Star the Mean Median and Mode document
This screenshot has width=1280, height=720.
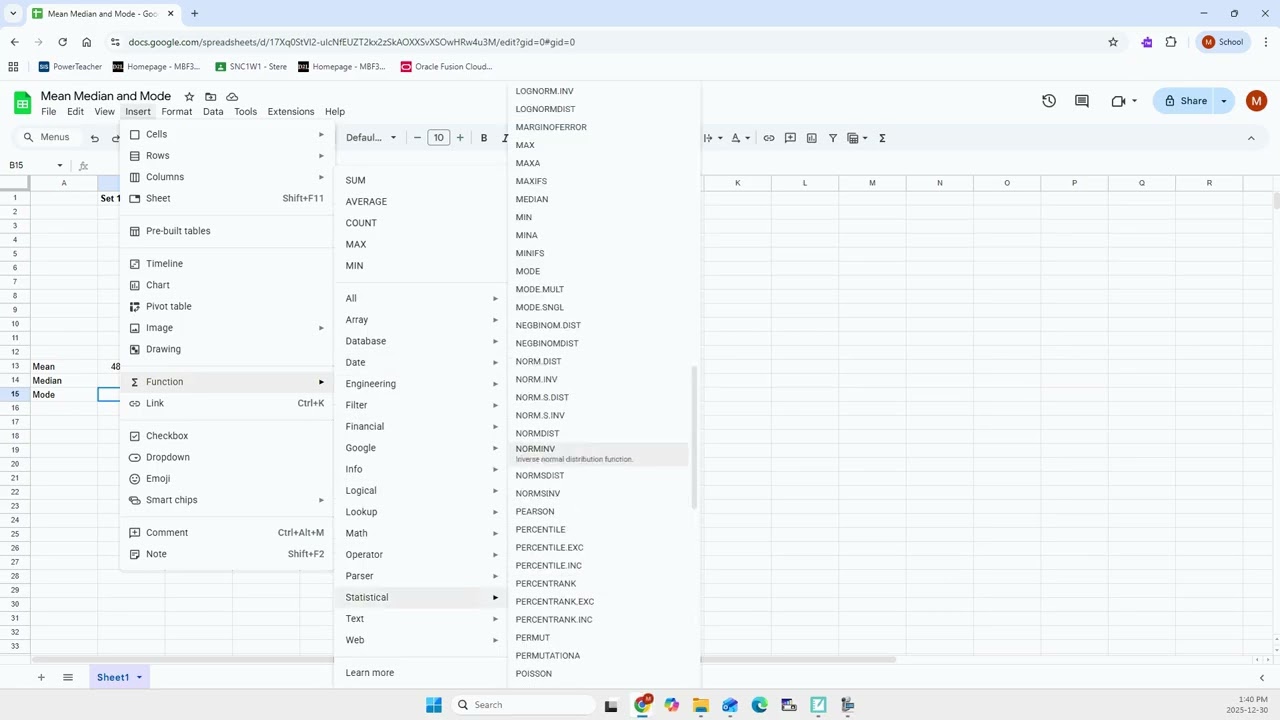tap(189, 96)
